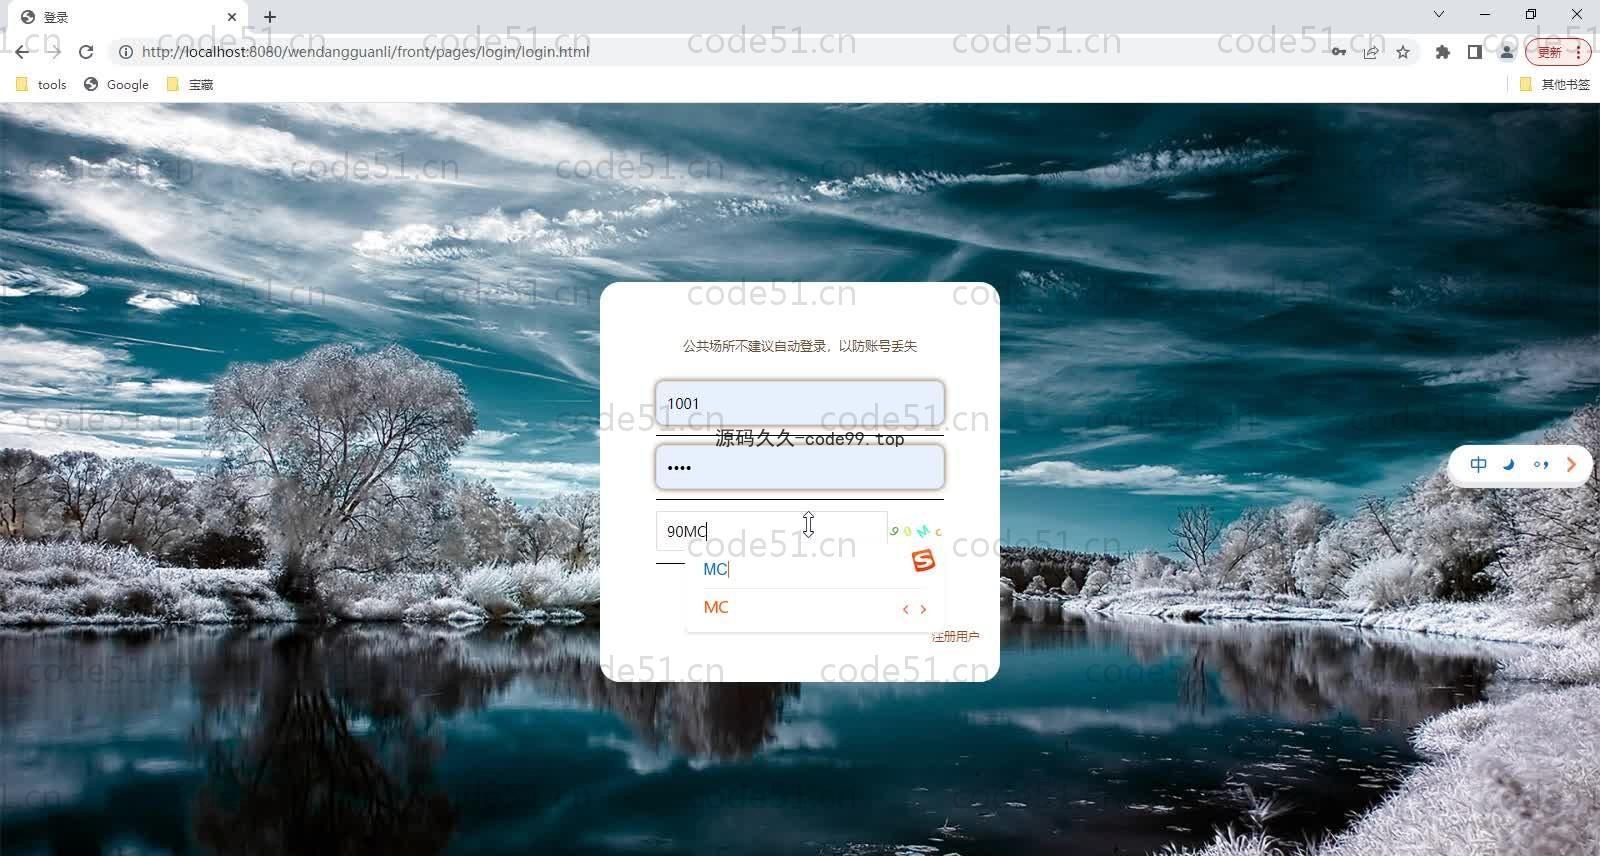View site information icon beside the URL
Screen dimensions: 1600x856
126,52
